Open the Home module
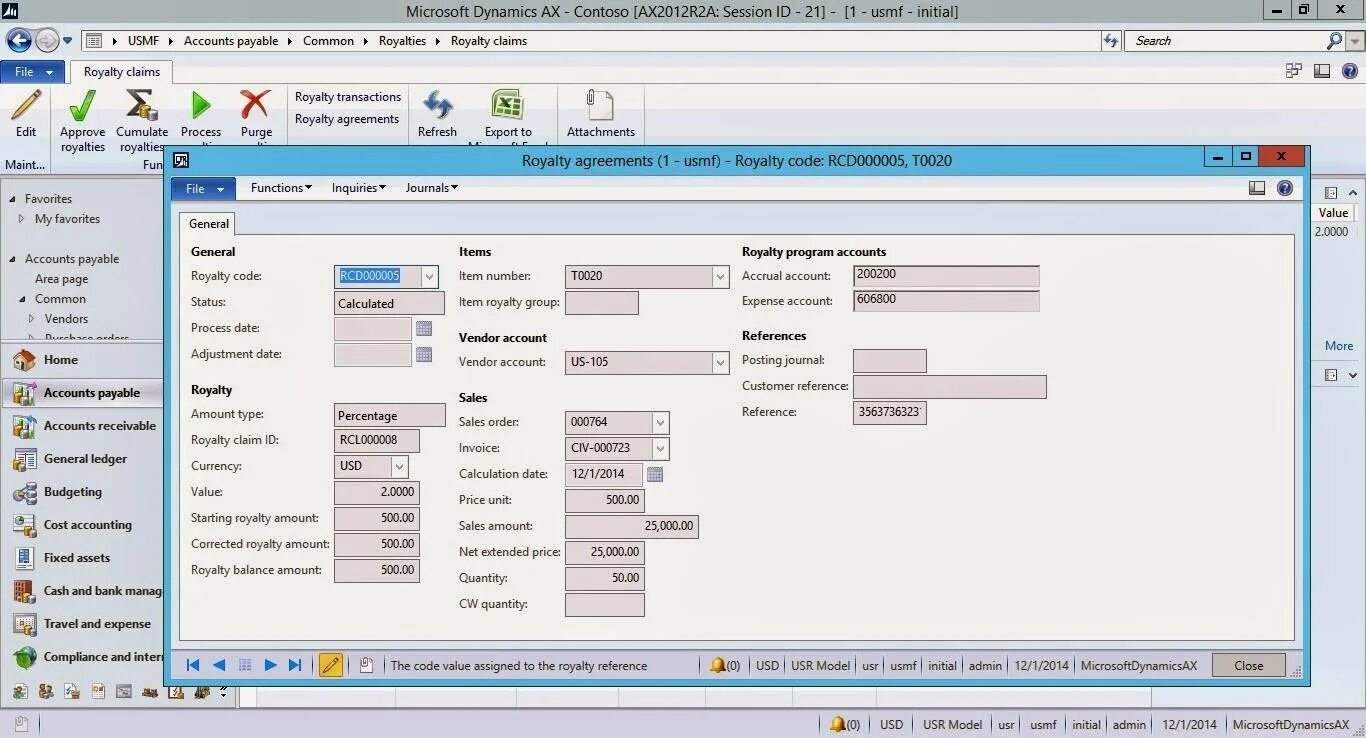This screenshot has width=1366, height=738. [81, 360]
